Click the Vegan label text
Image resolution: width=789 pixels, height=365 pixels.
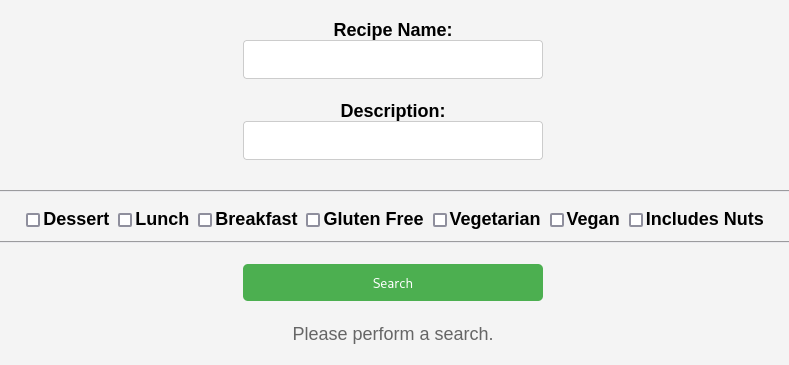click(593, 219)
